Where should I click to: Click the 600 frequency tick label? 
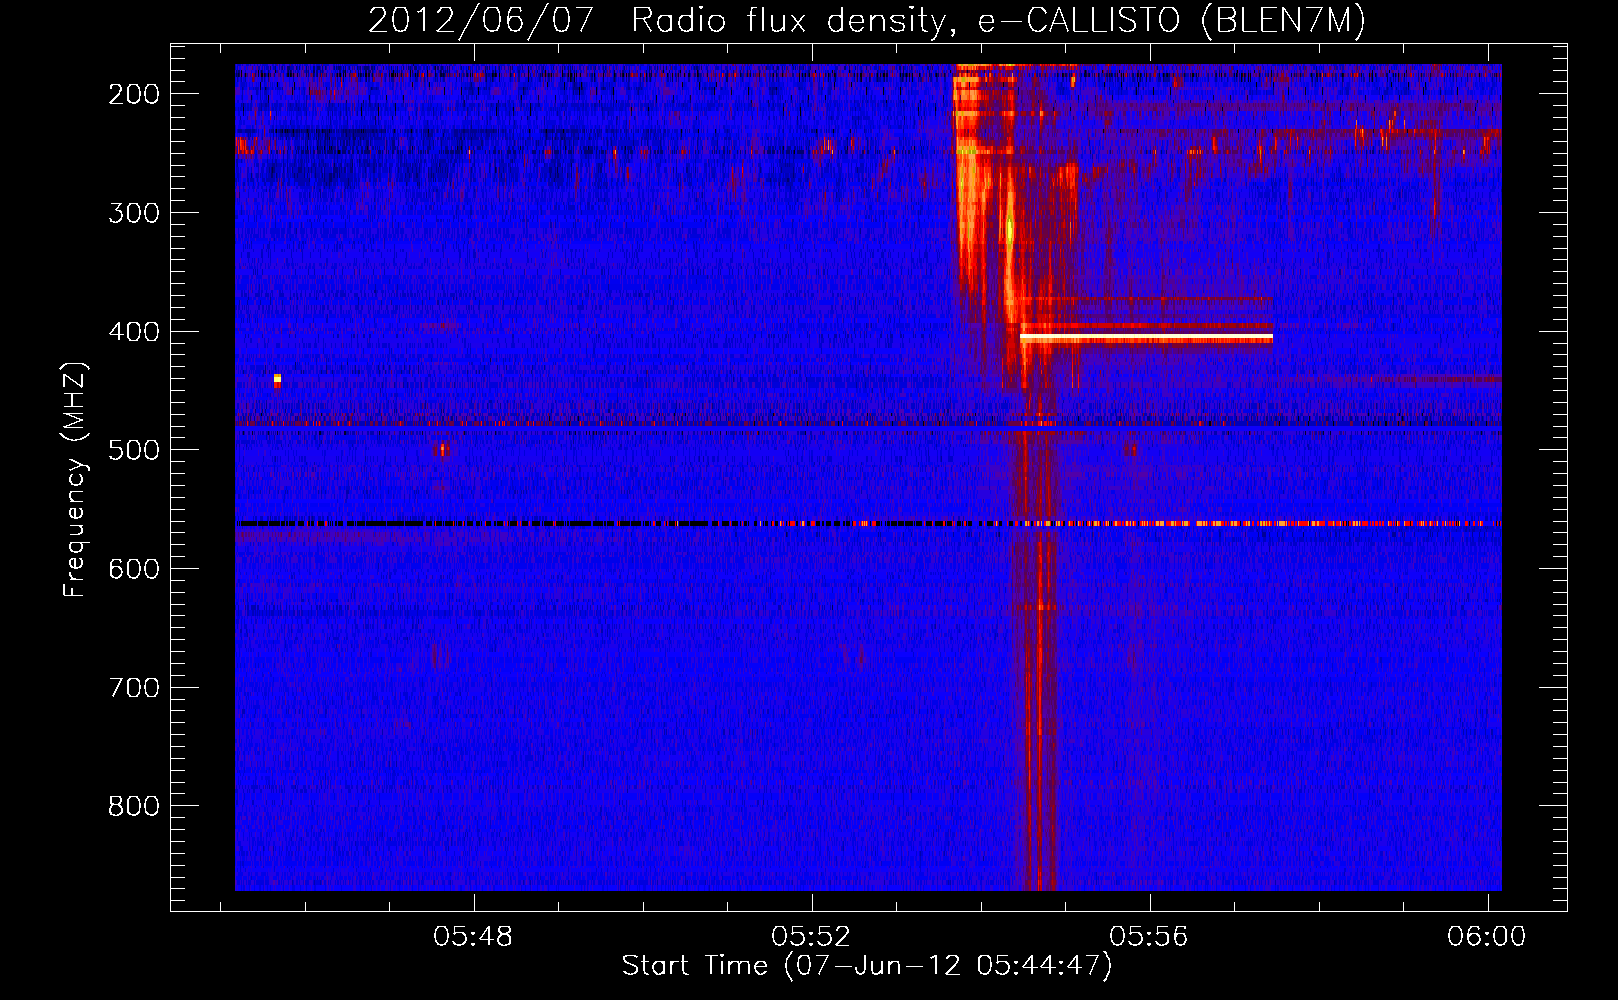pyautogui.click(x=134, y=569)
